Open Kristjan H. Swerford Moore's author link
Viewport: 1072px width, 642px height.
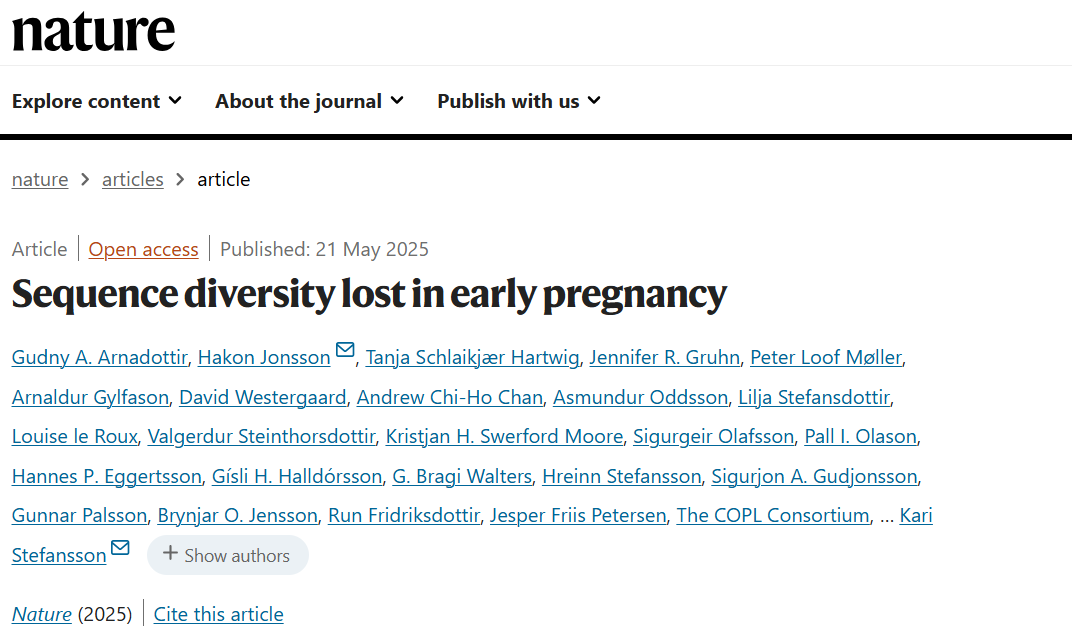[x=505, y=436]
